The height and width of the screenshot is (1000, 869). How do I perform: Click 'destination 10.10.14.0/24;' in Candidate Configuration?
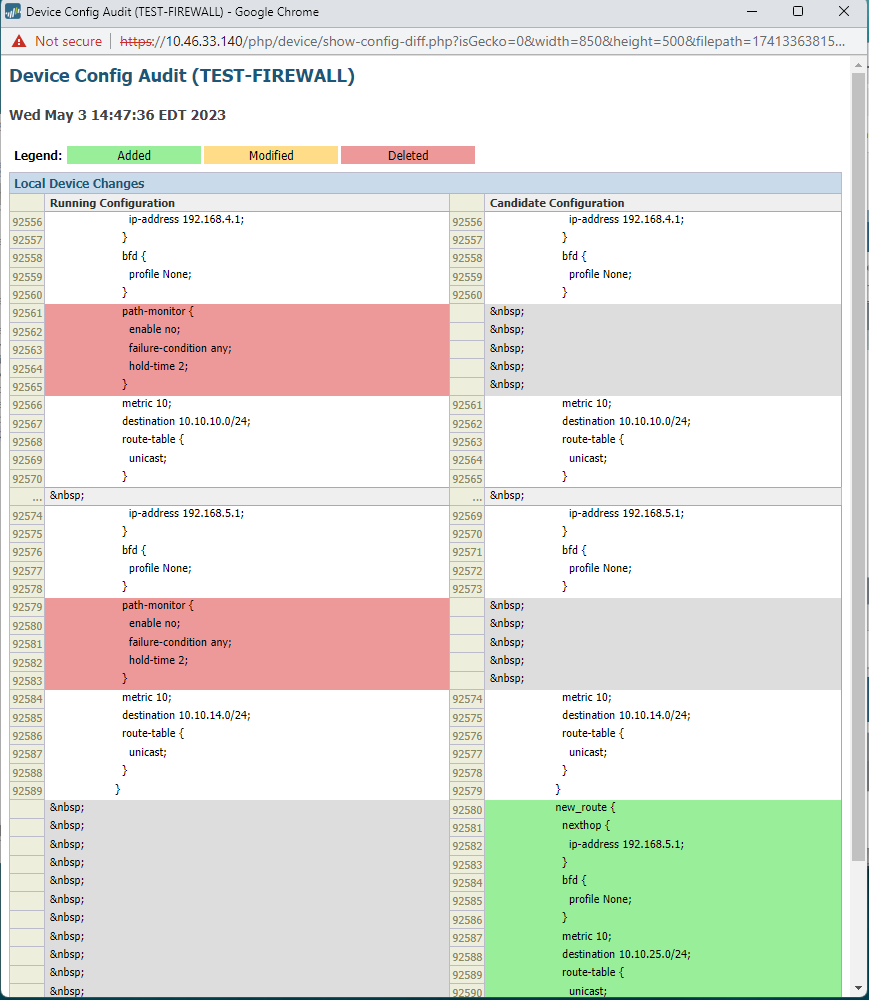click(626, 715)
